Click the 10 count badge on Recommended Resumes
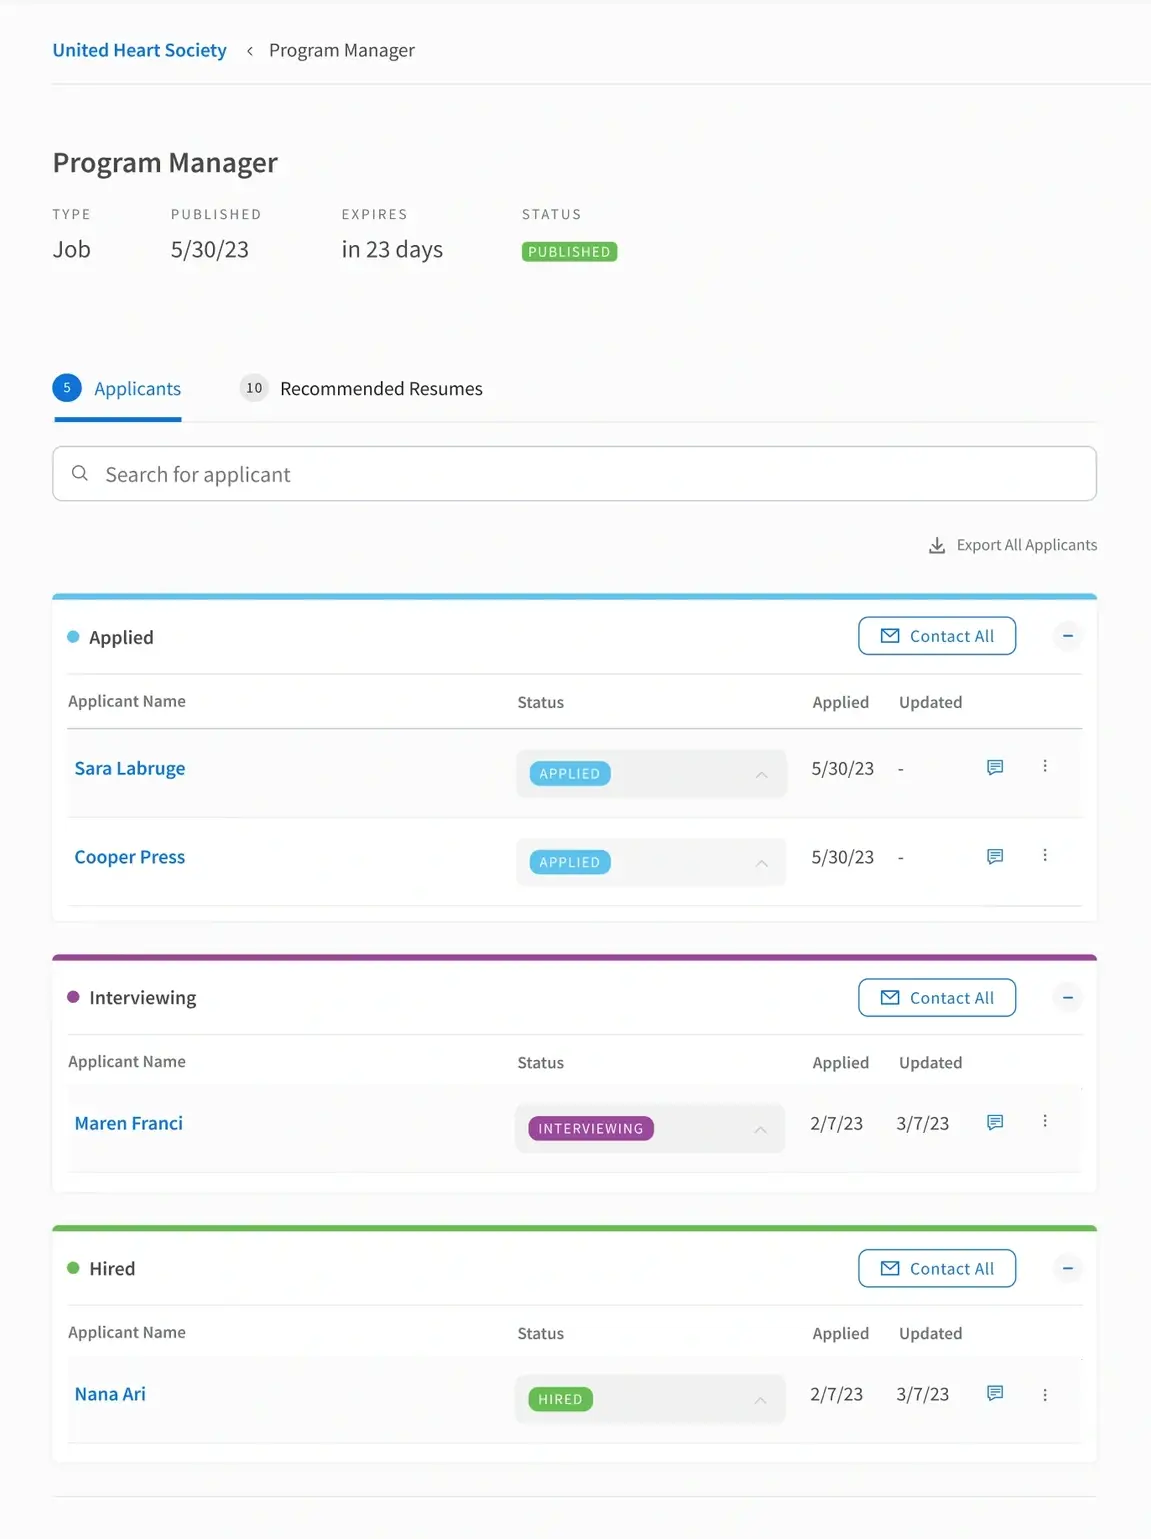Image resolution: width=1151 pixels, height=1539 pixels. tap(254, 388)
